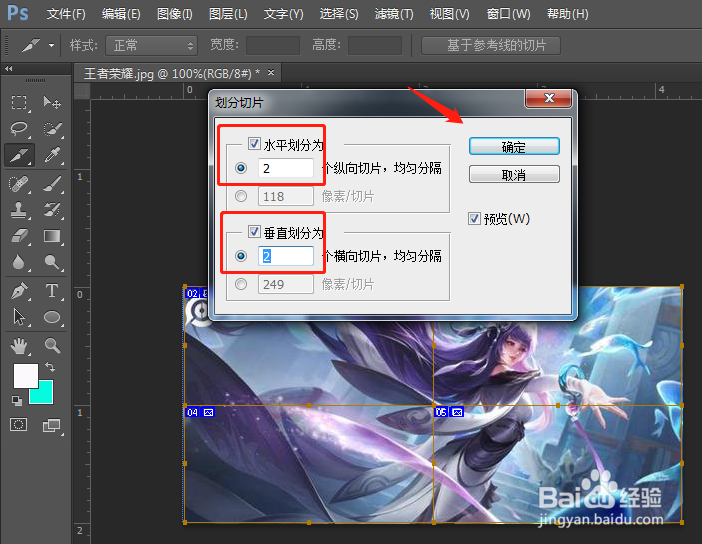Open the 窗口(W) menu
Image resolution: width=702 pixels, height=544 pixels.
click(508, 14)
